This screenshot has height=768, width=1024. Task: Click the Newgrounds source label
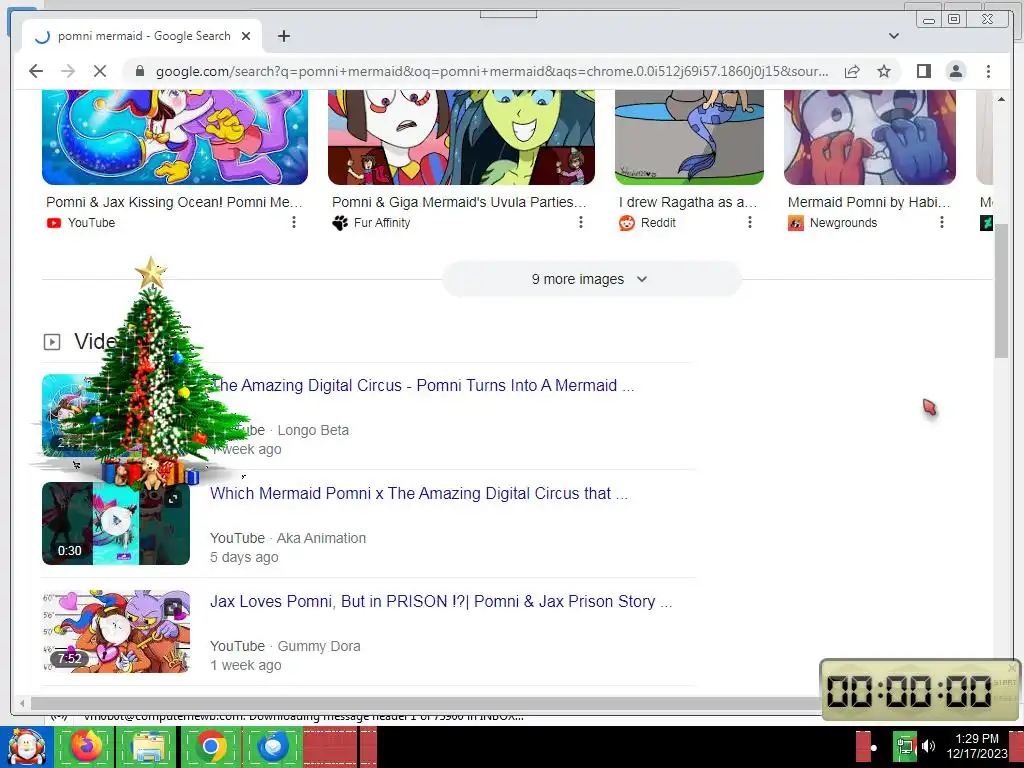[x=843, y=223]
